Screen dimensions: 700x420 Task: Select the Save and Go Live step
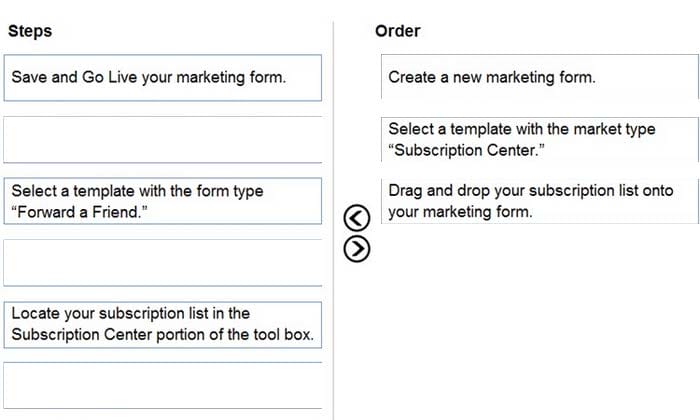(x=162, y=78)
